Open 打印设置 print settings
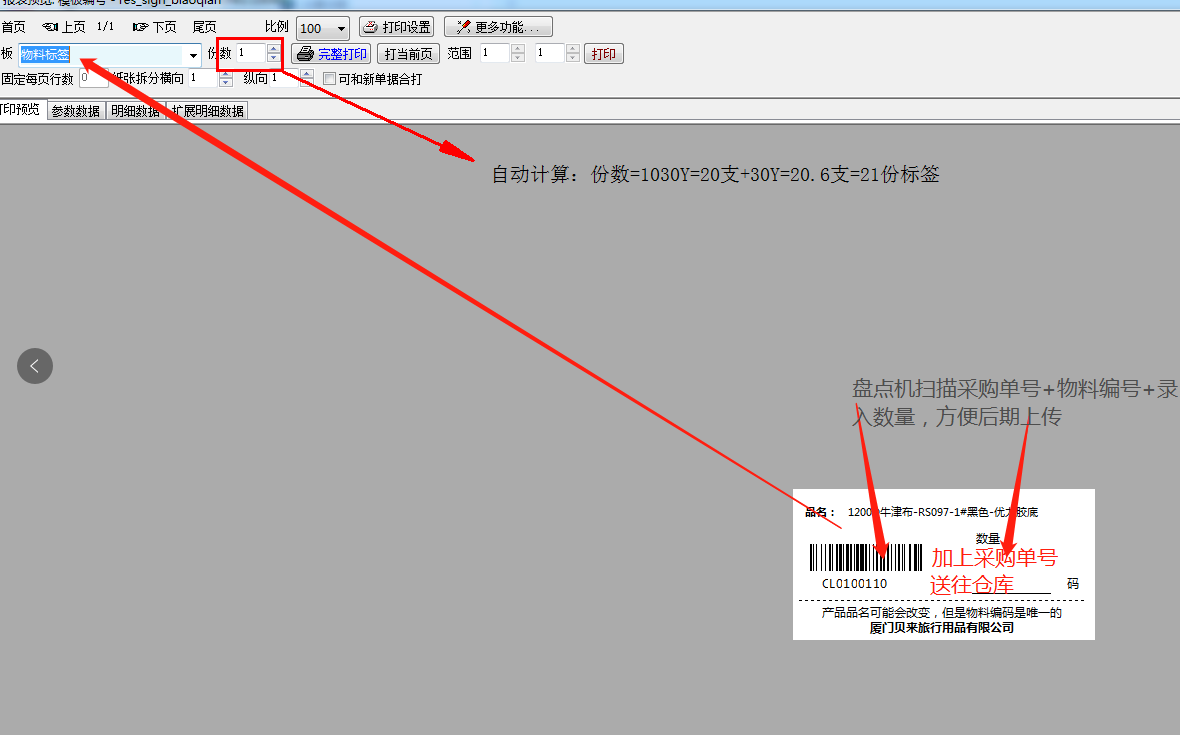 [x=396, y=27]
